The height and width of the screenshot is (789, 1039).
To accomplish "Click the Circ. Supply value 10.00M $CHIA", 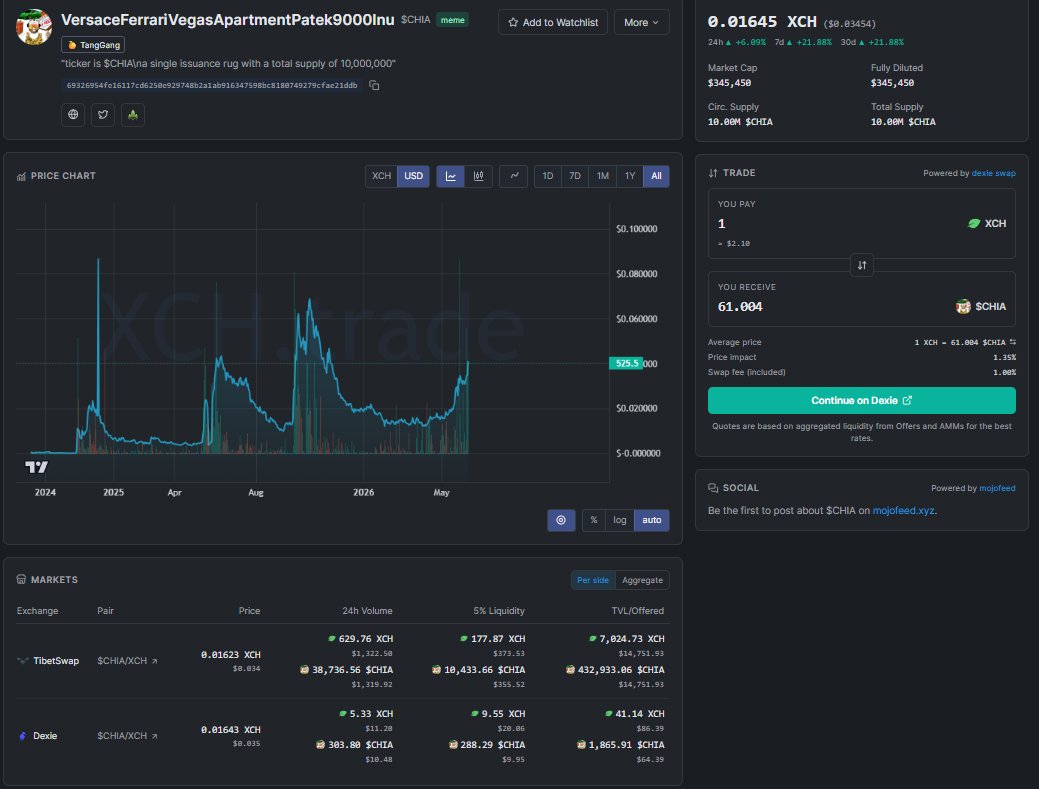I will tap(740, 122).
